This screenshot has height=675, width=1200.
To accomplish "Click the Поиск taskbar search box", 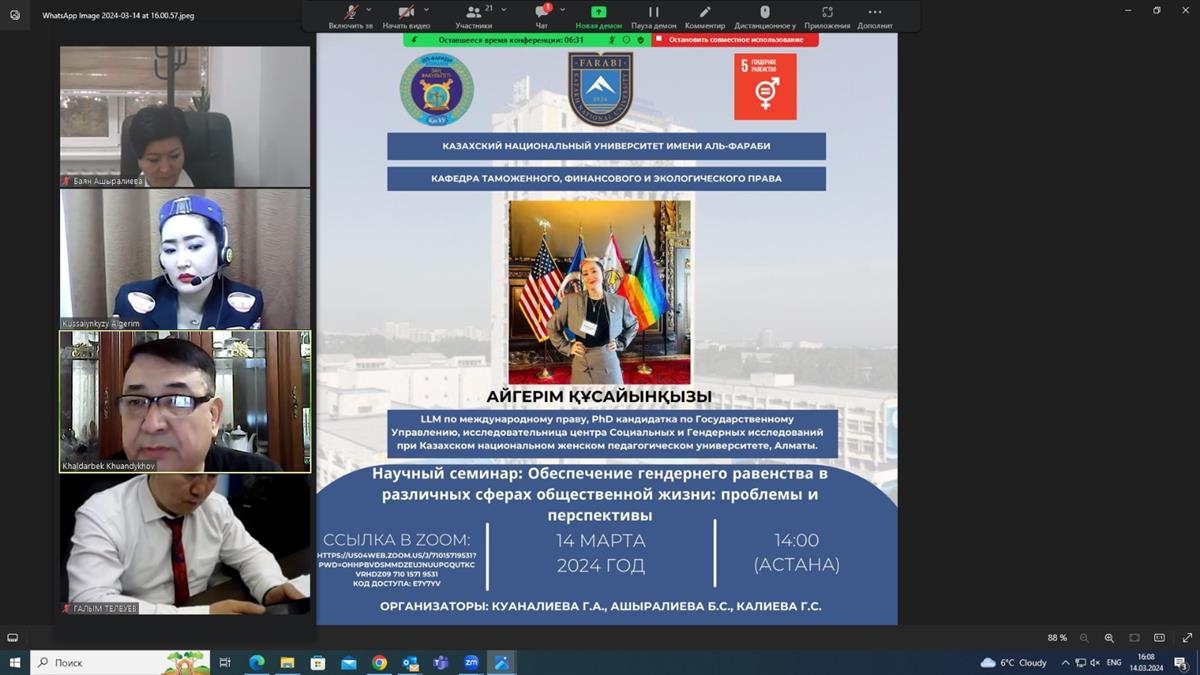I will [x=122, y=662].
